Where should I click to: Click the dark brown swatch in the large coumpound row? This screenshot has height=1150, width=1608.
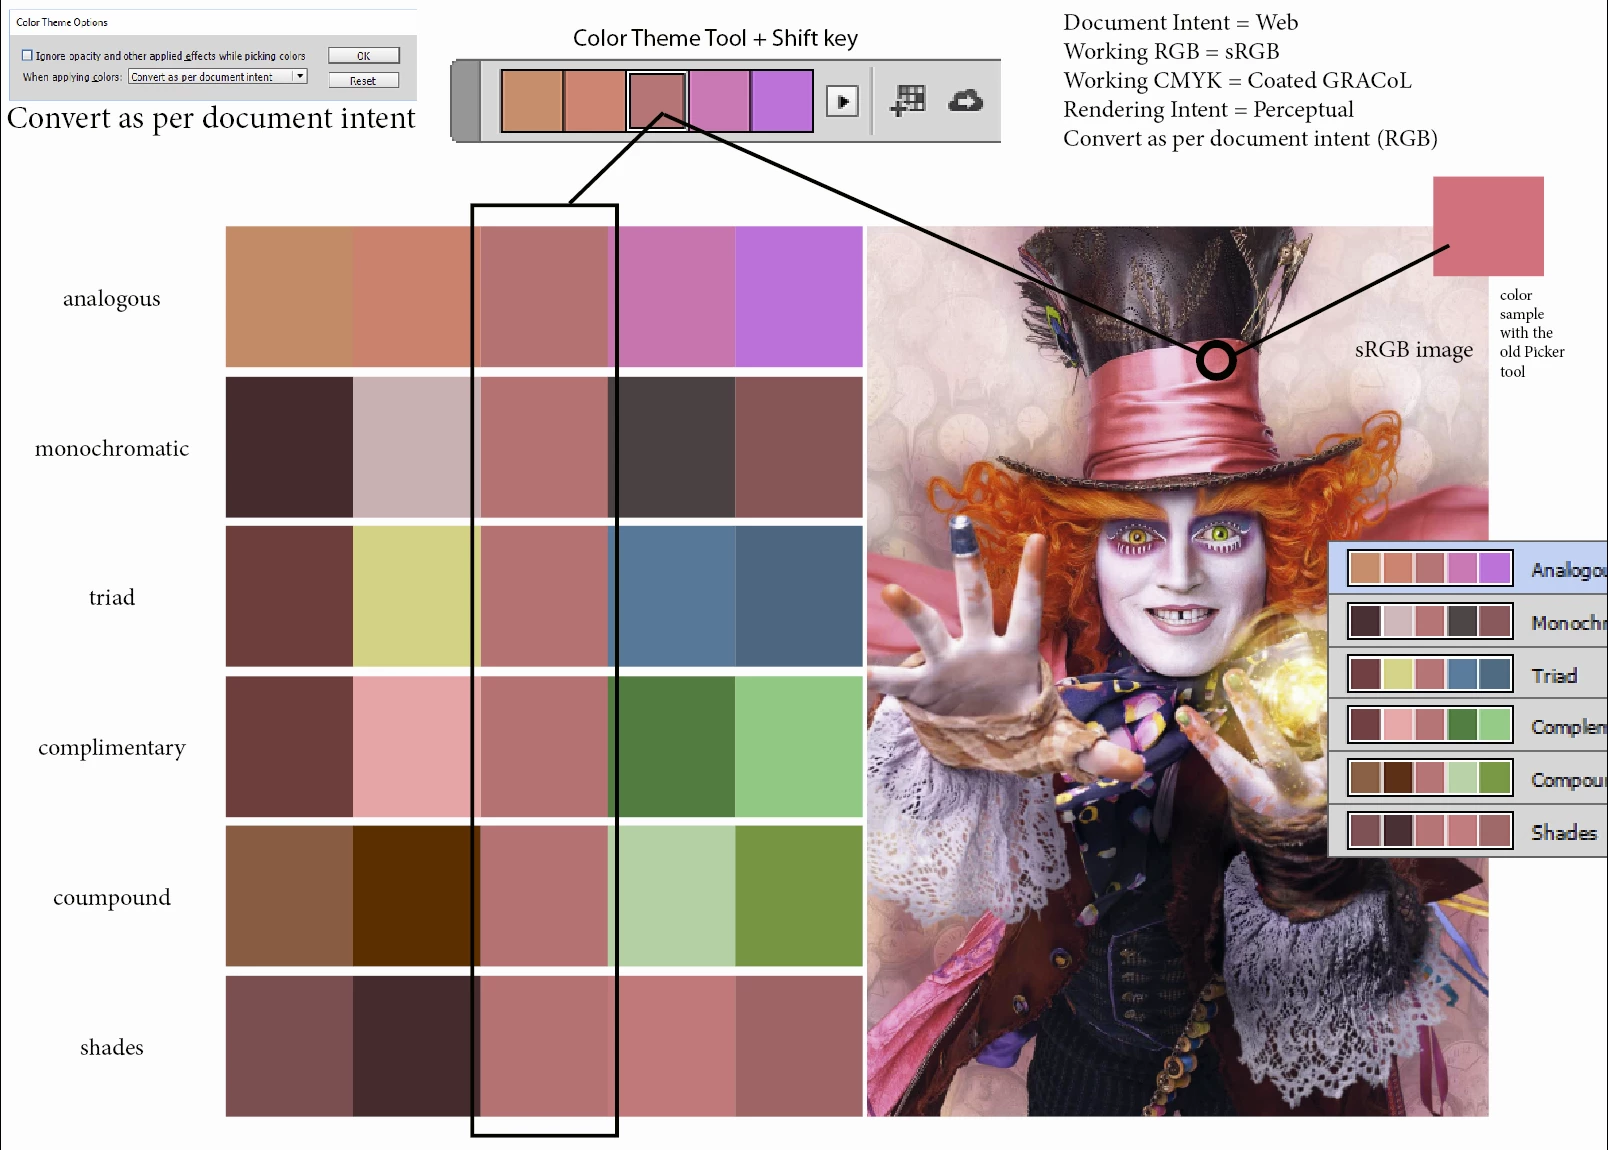(416, 896)
